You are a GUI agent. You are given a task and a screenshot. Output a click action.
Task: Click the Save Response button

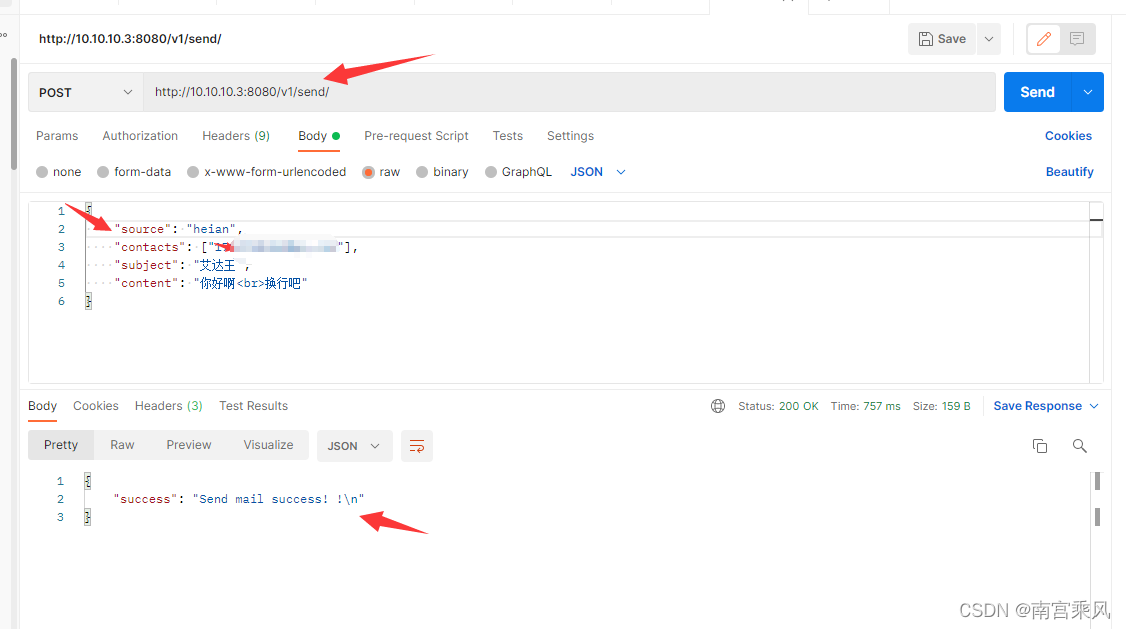[x=1037, y=406]
